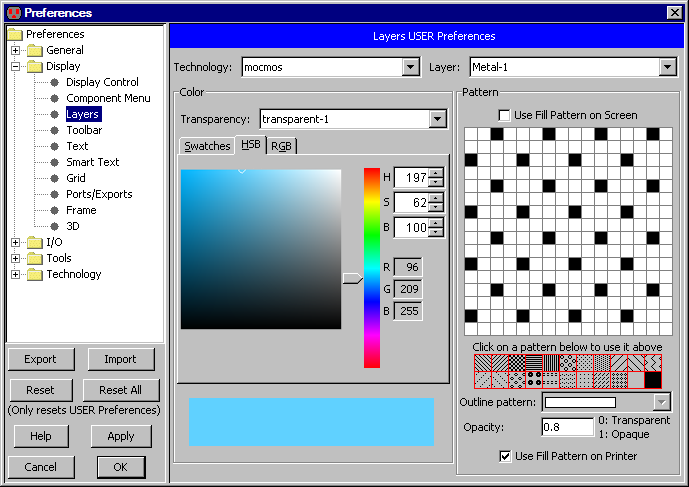
Task: Click the Technology folder icon in tree
Action: [x=35, y=274]
